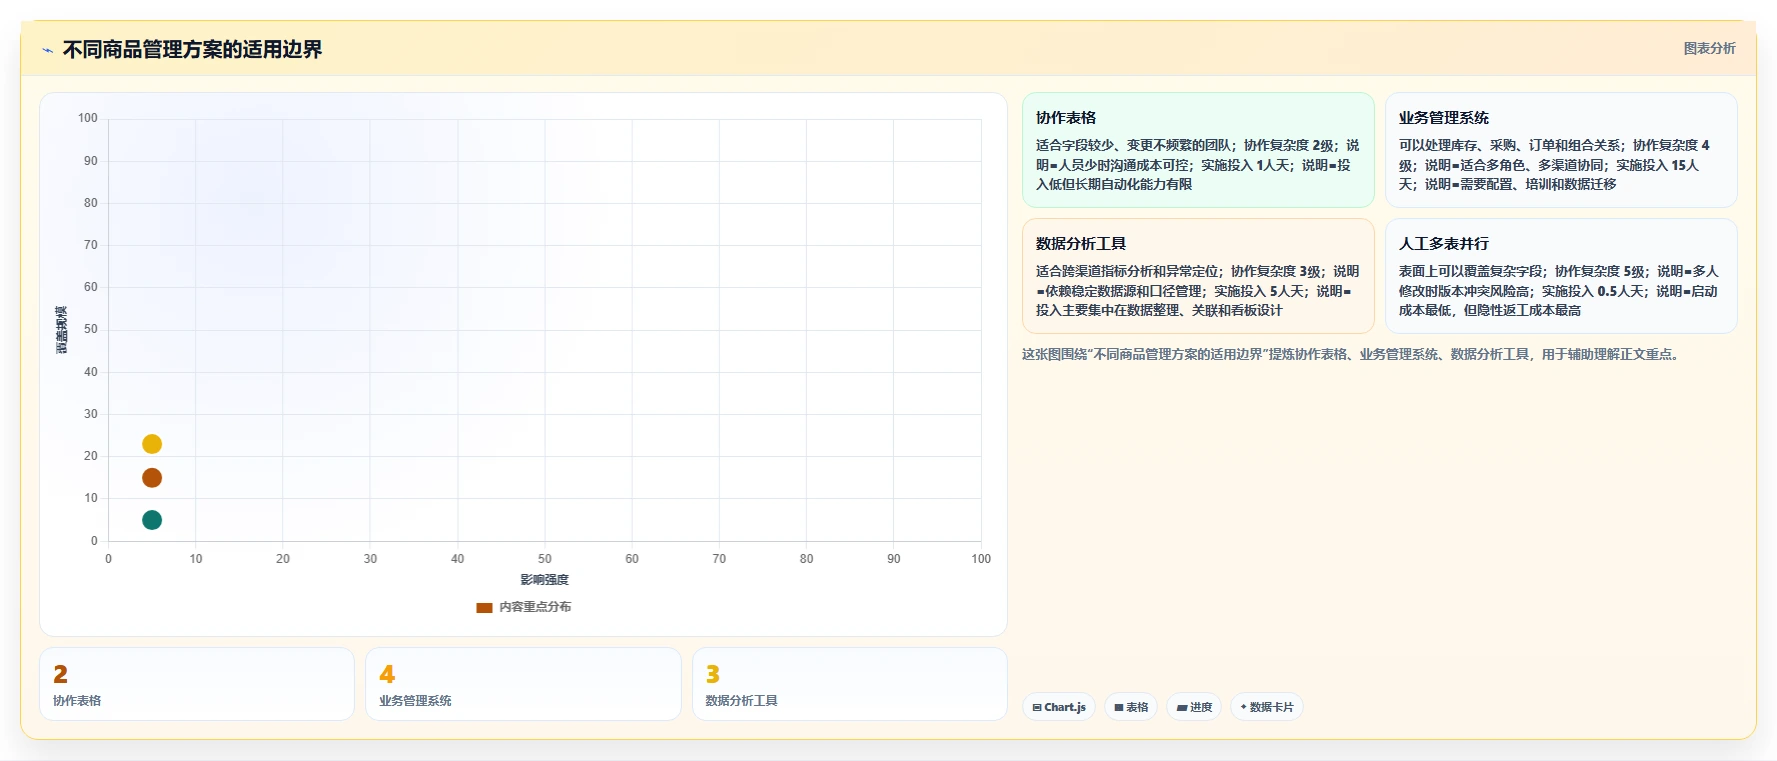
Task: Click the lightning icon beside the title
Action: (47, 50)
